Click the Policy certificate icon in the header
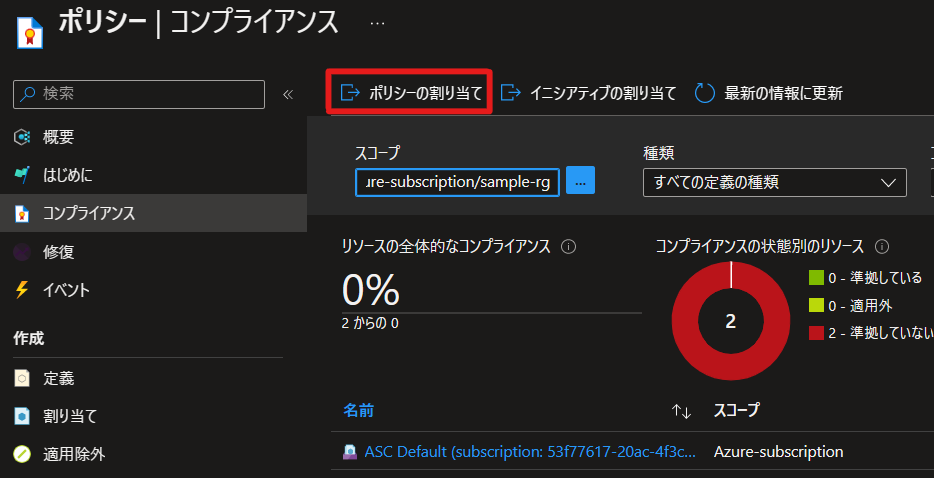Image resolution: width=934 pixels, height=478 pixels. tap(29, 32)
